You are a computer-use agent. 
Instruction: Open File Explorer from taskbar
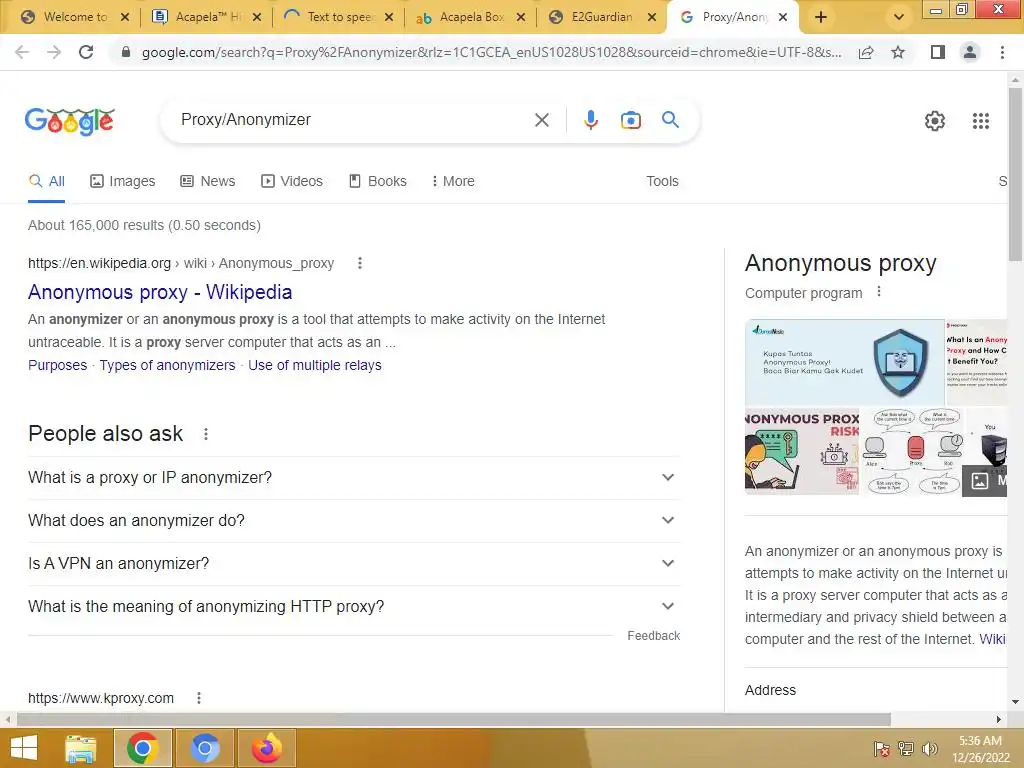80,748
